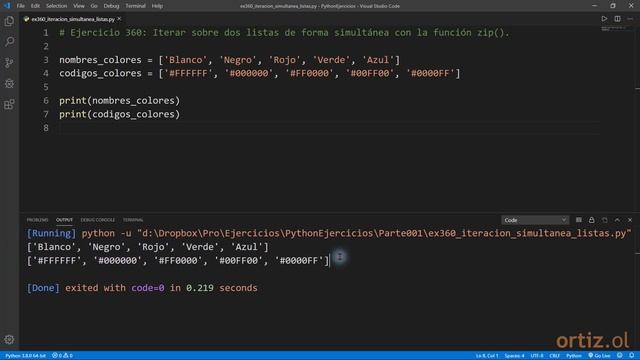Select the Python interpreter in status bar
The width and height of the screenshot is (640, 360).
pos(25,356)
